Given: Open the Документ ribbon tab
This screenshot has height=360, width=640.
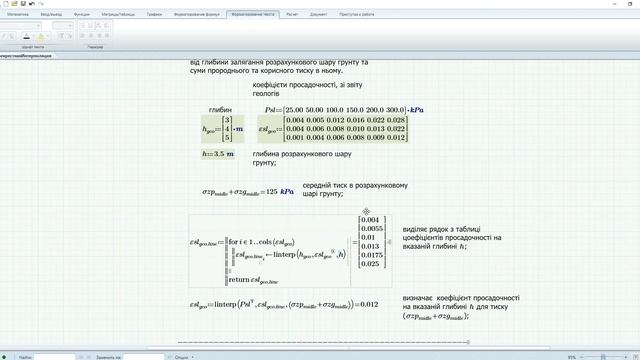Looking at the screenshot, I should click(318, 14).
